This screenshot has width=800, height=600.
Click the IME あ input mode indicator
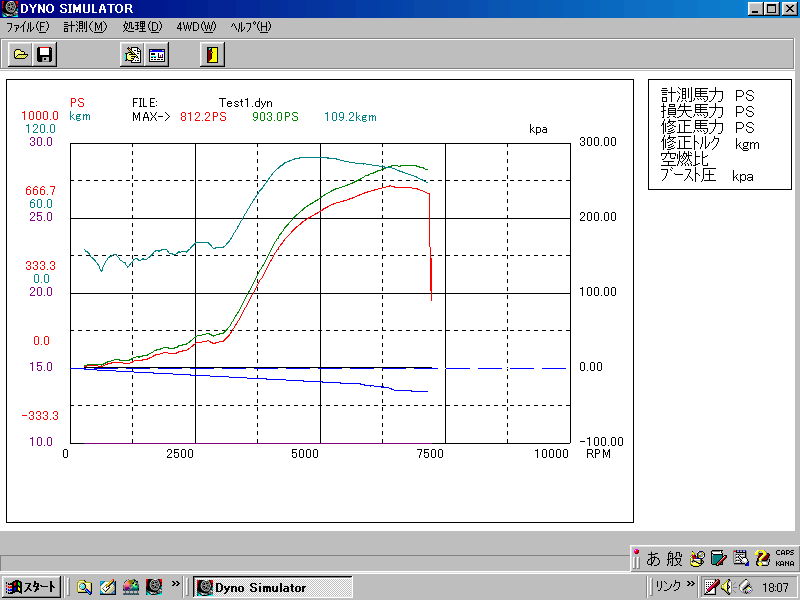tap(653, 559)
